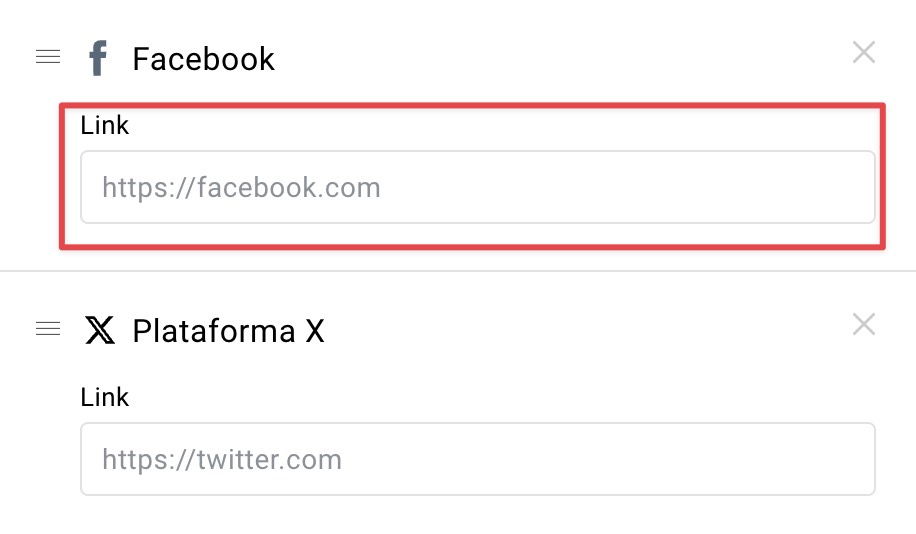Delete Facebook using its X button
The image size is (916, 534).
click(863, 53)
